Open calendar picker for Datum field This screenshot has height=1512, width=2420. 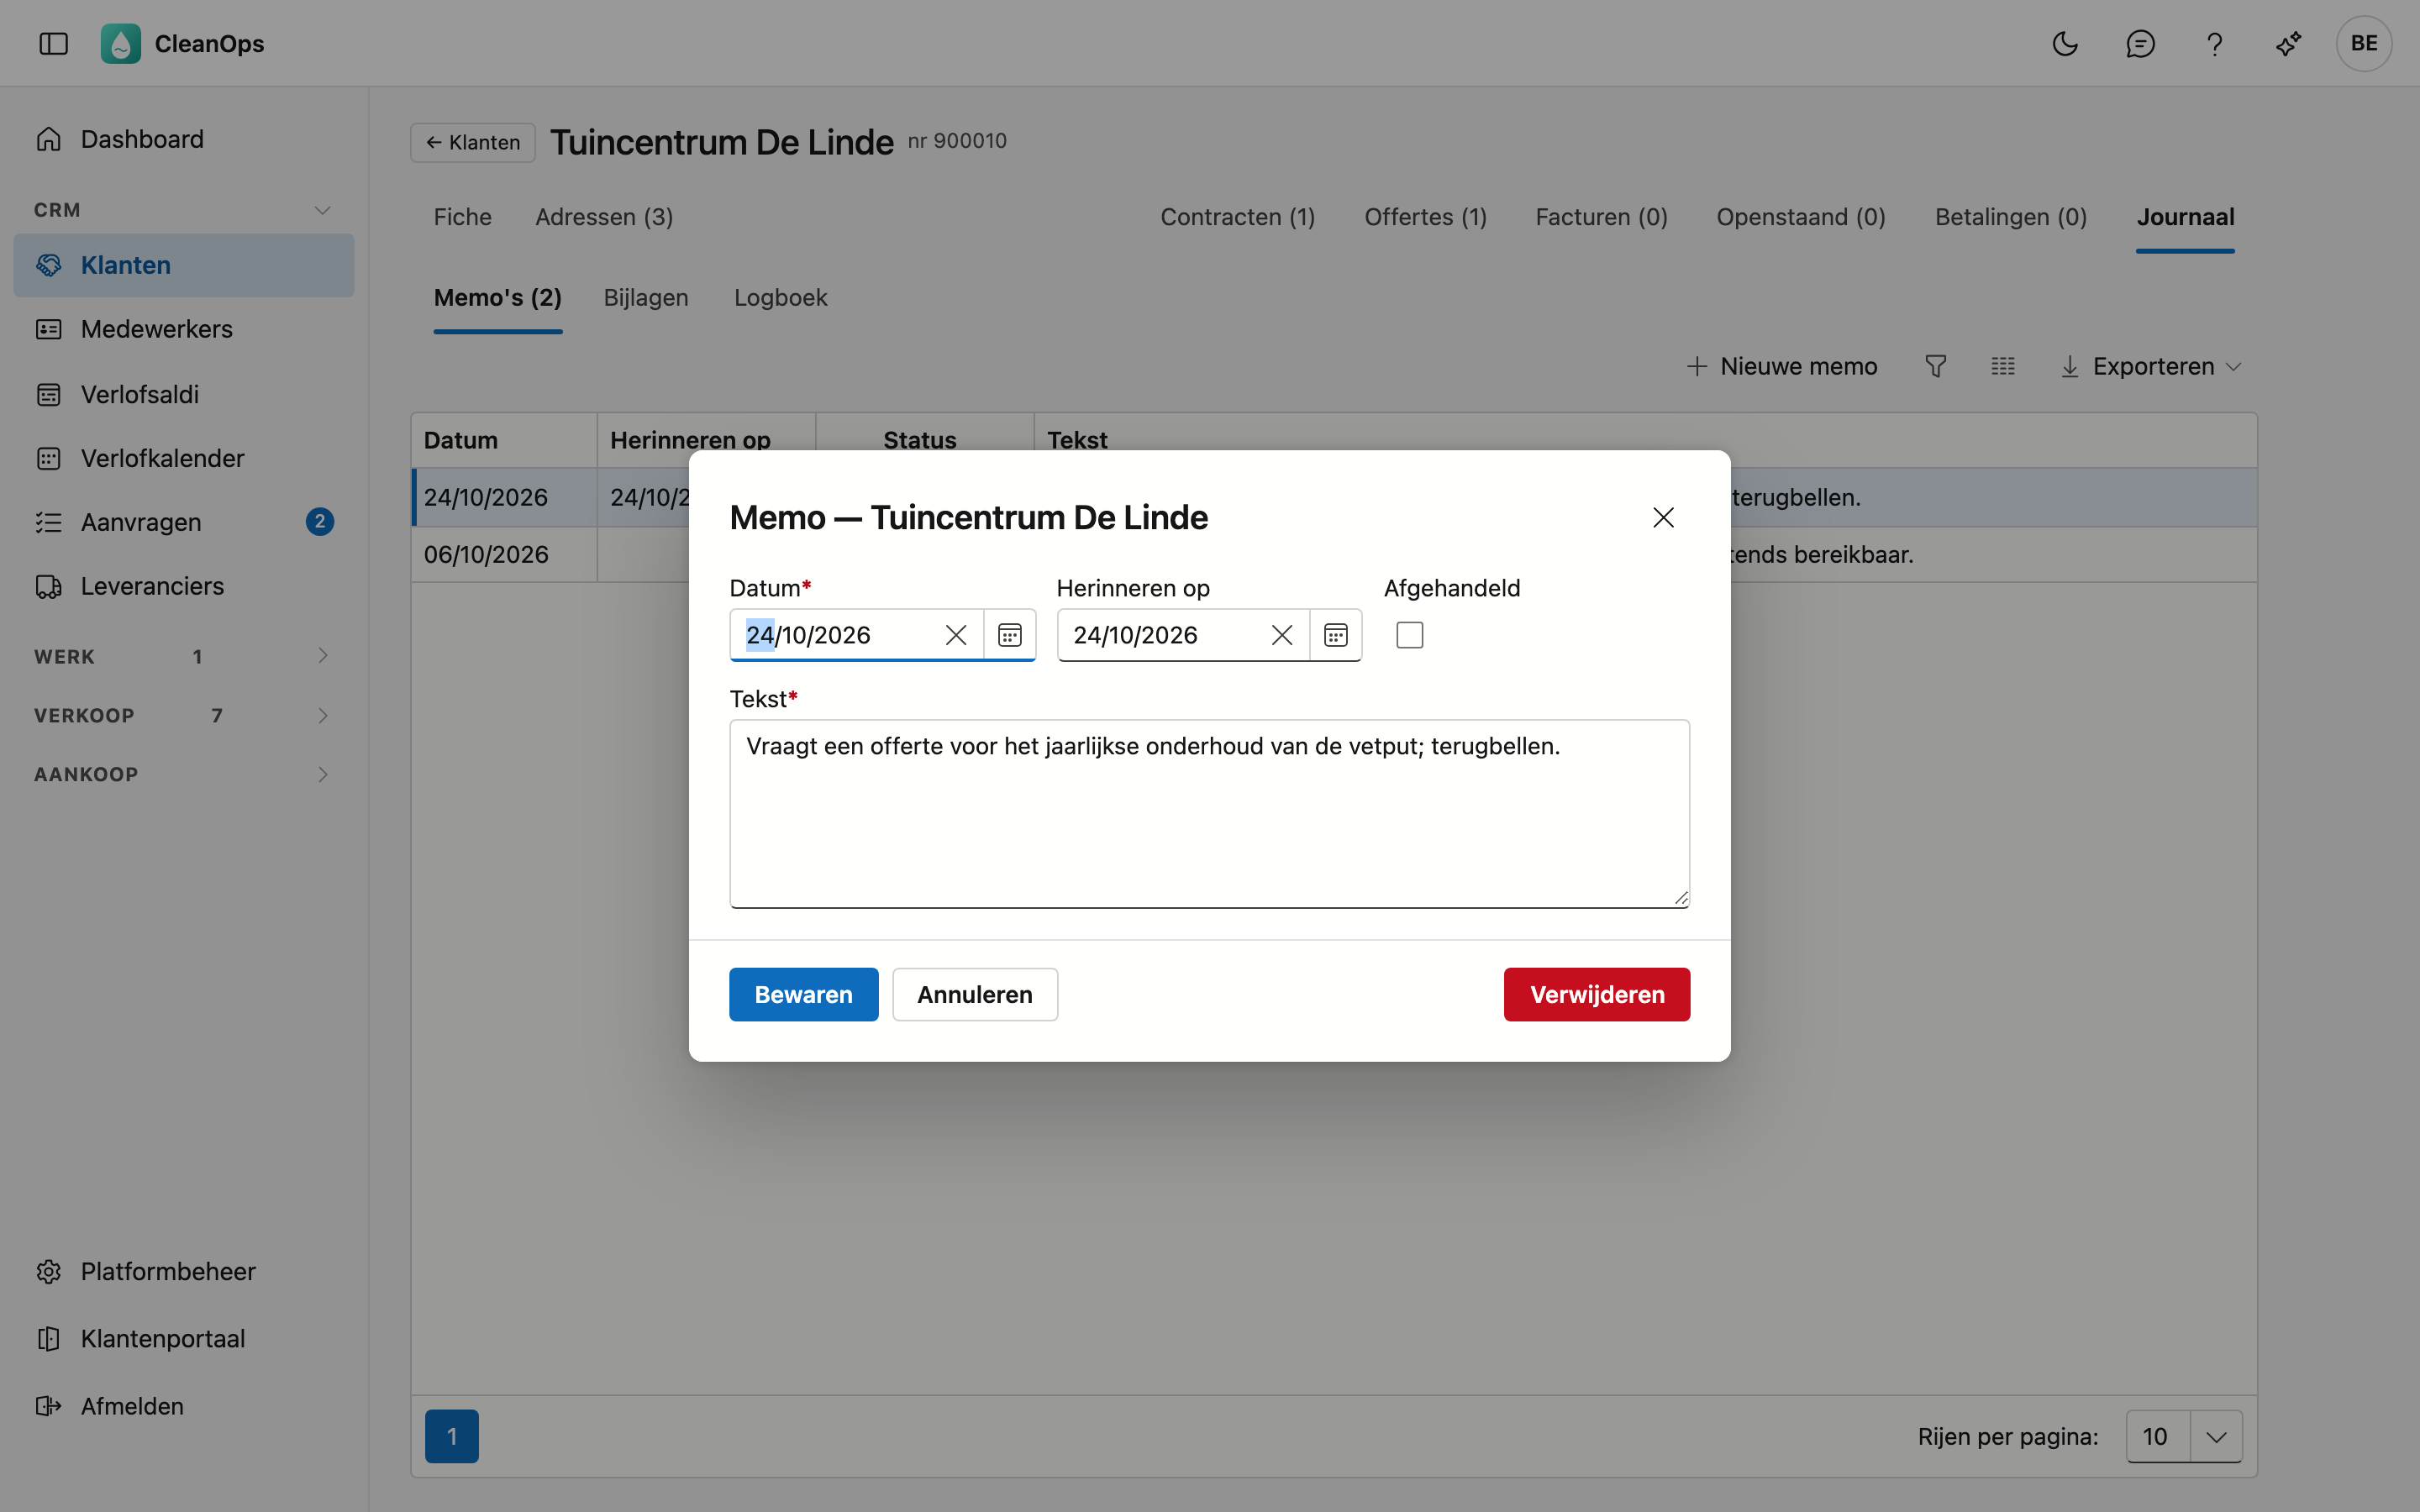pos(1009,635)
